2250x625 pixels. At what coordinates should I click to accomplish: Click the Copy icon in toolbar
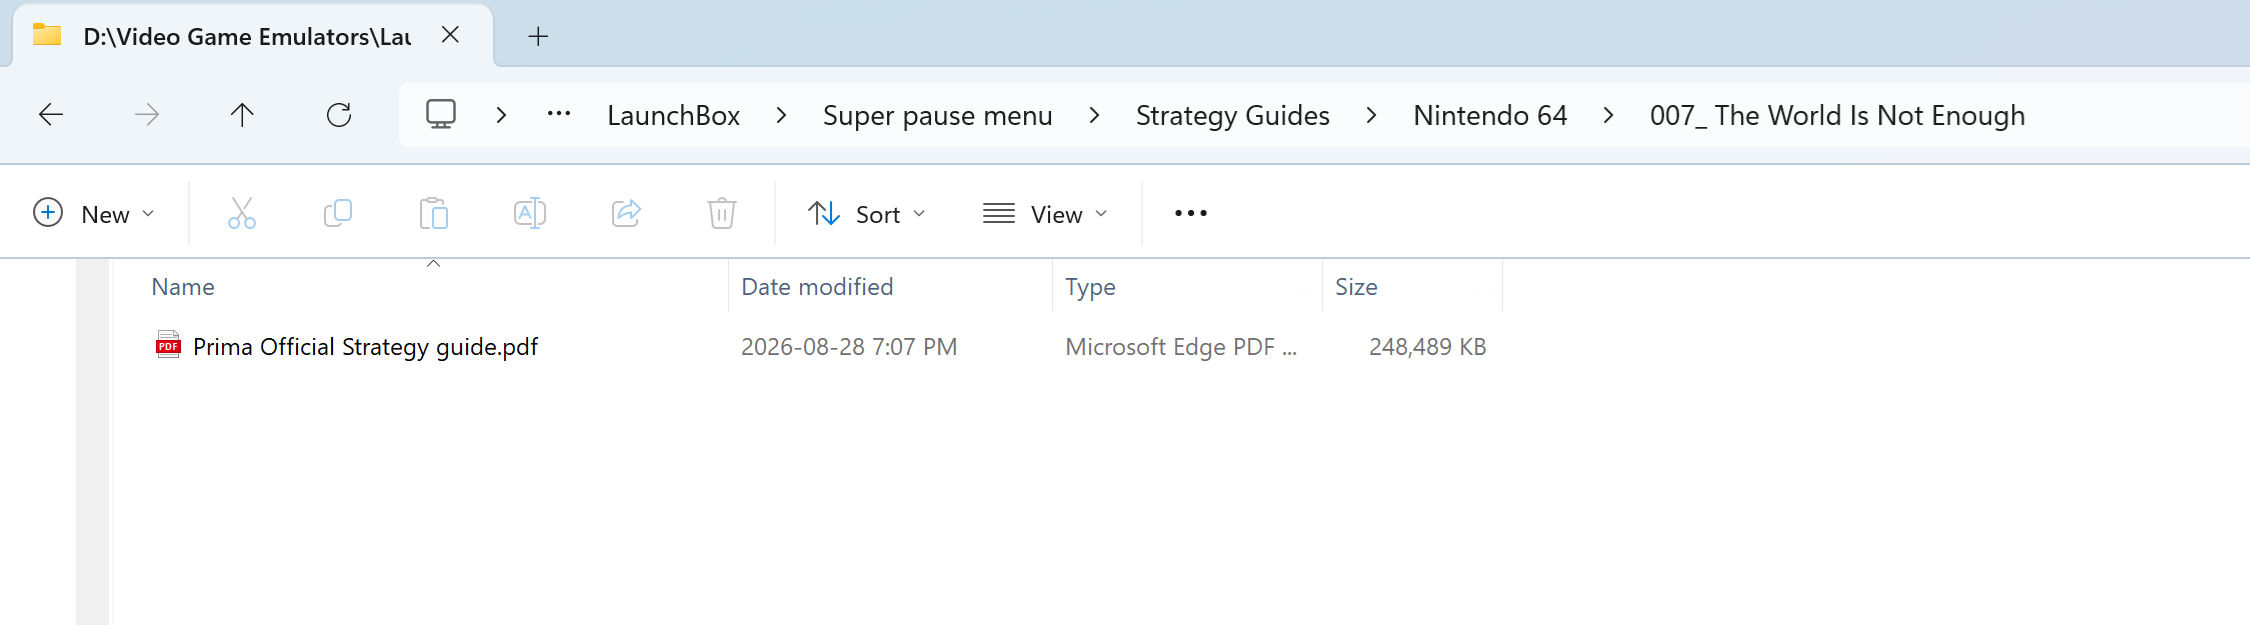pos(338,213)
